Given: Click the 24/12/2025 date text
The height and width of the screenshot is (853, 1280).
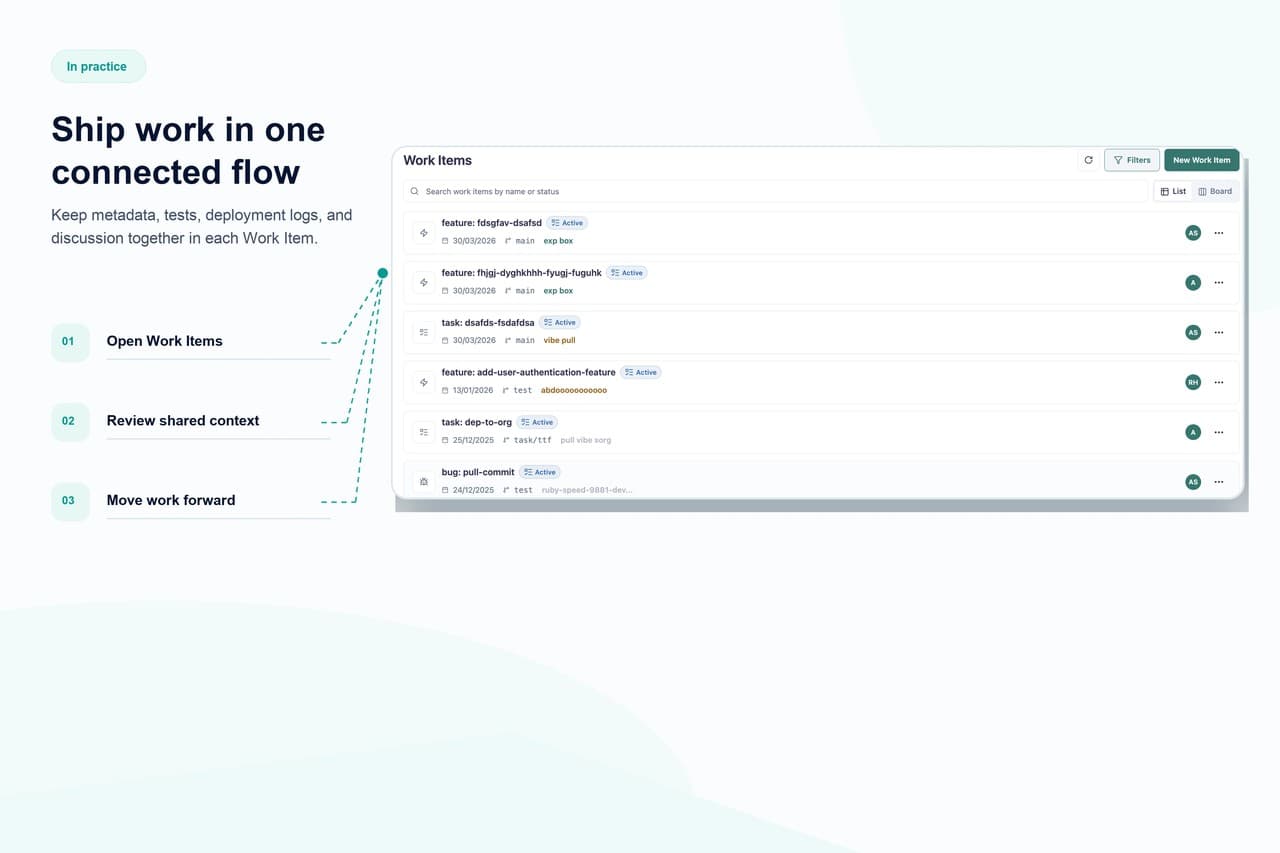Looking at the screenshot, I should pos(473,490).
